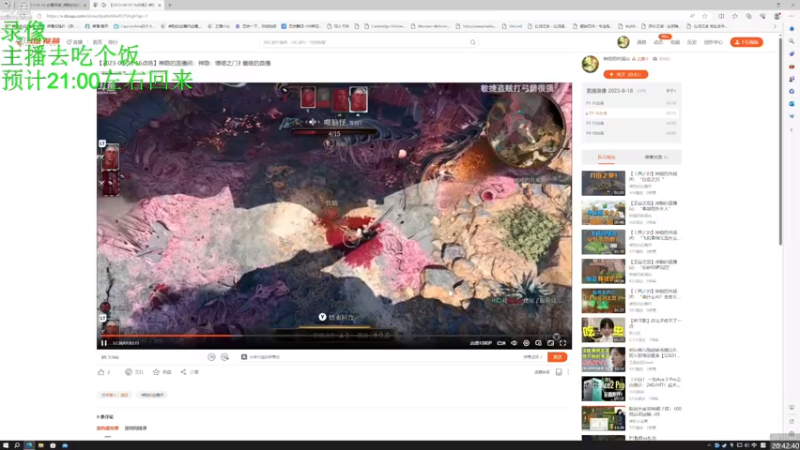This screenshot has width=800, height=450.
Task: Select the highlighted recommendation tab in sidebar
Action: coord(606,157)
